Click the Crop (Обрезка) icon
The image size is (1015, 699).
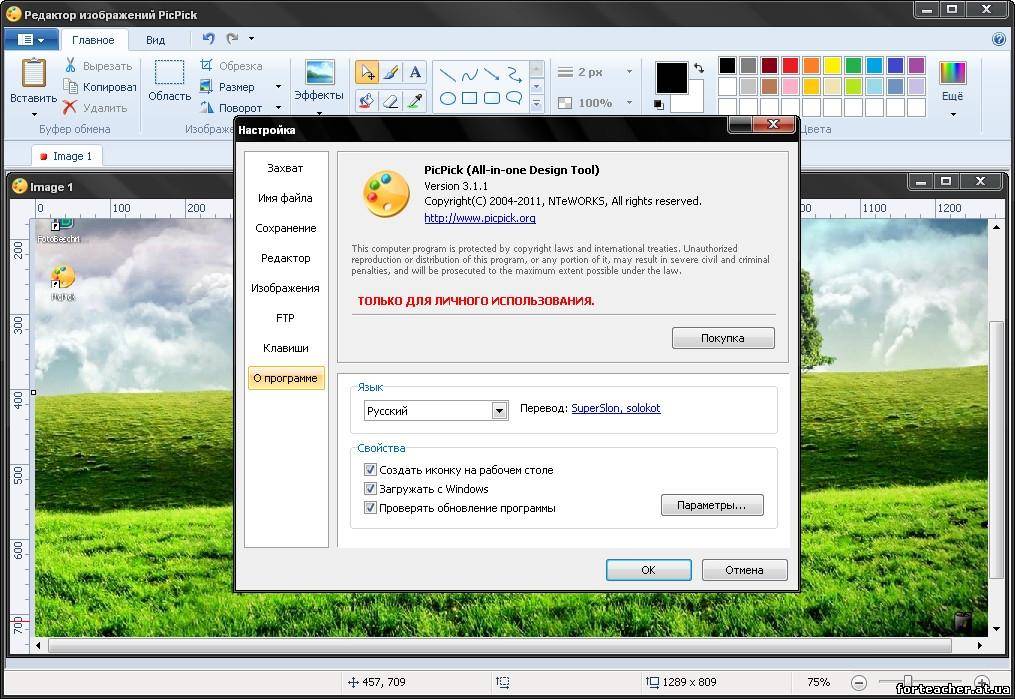click(206, 65)
